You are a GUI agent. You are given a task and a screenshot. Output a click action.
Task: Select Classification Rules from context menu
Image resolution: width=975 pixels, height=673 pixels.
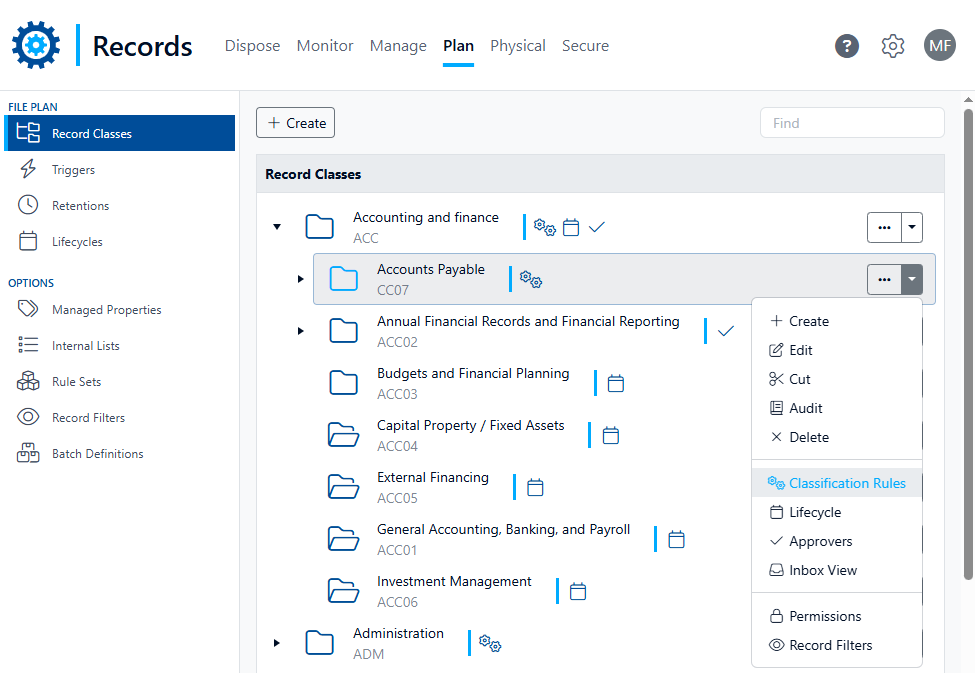(846, 483)
